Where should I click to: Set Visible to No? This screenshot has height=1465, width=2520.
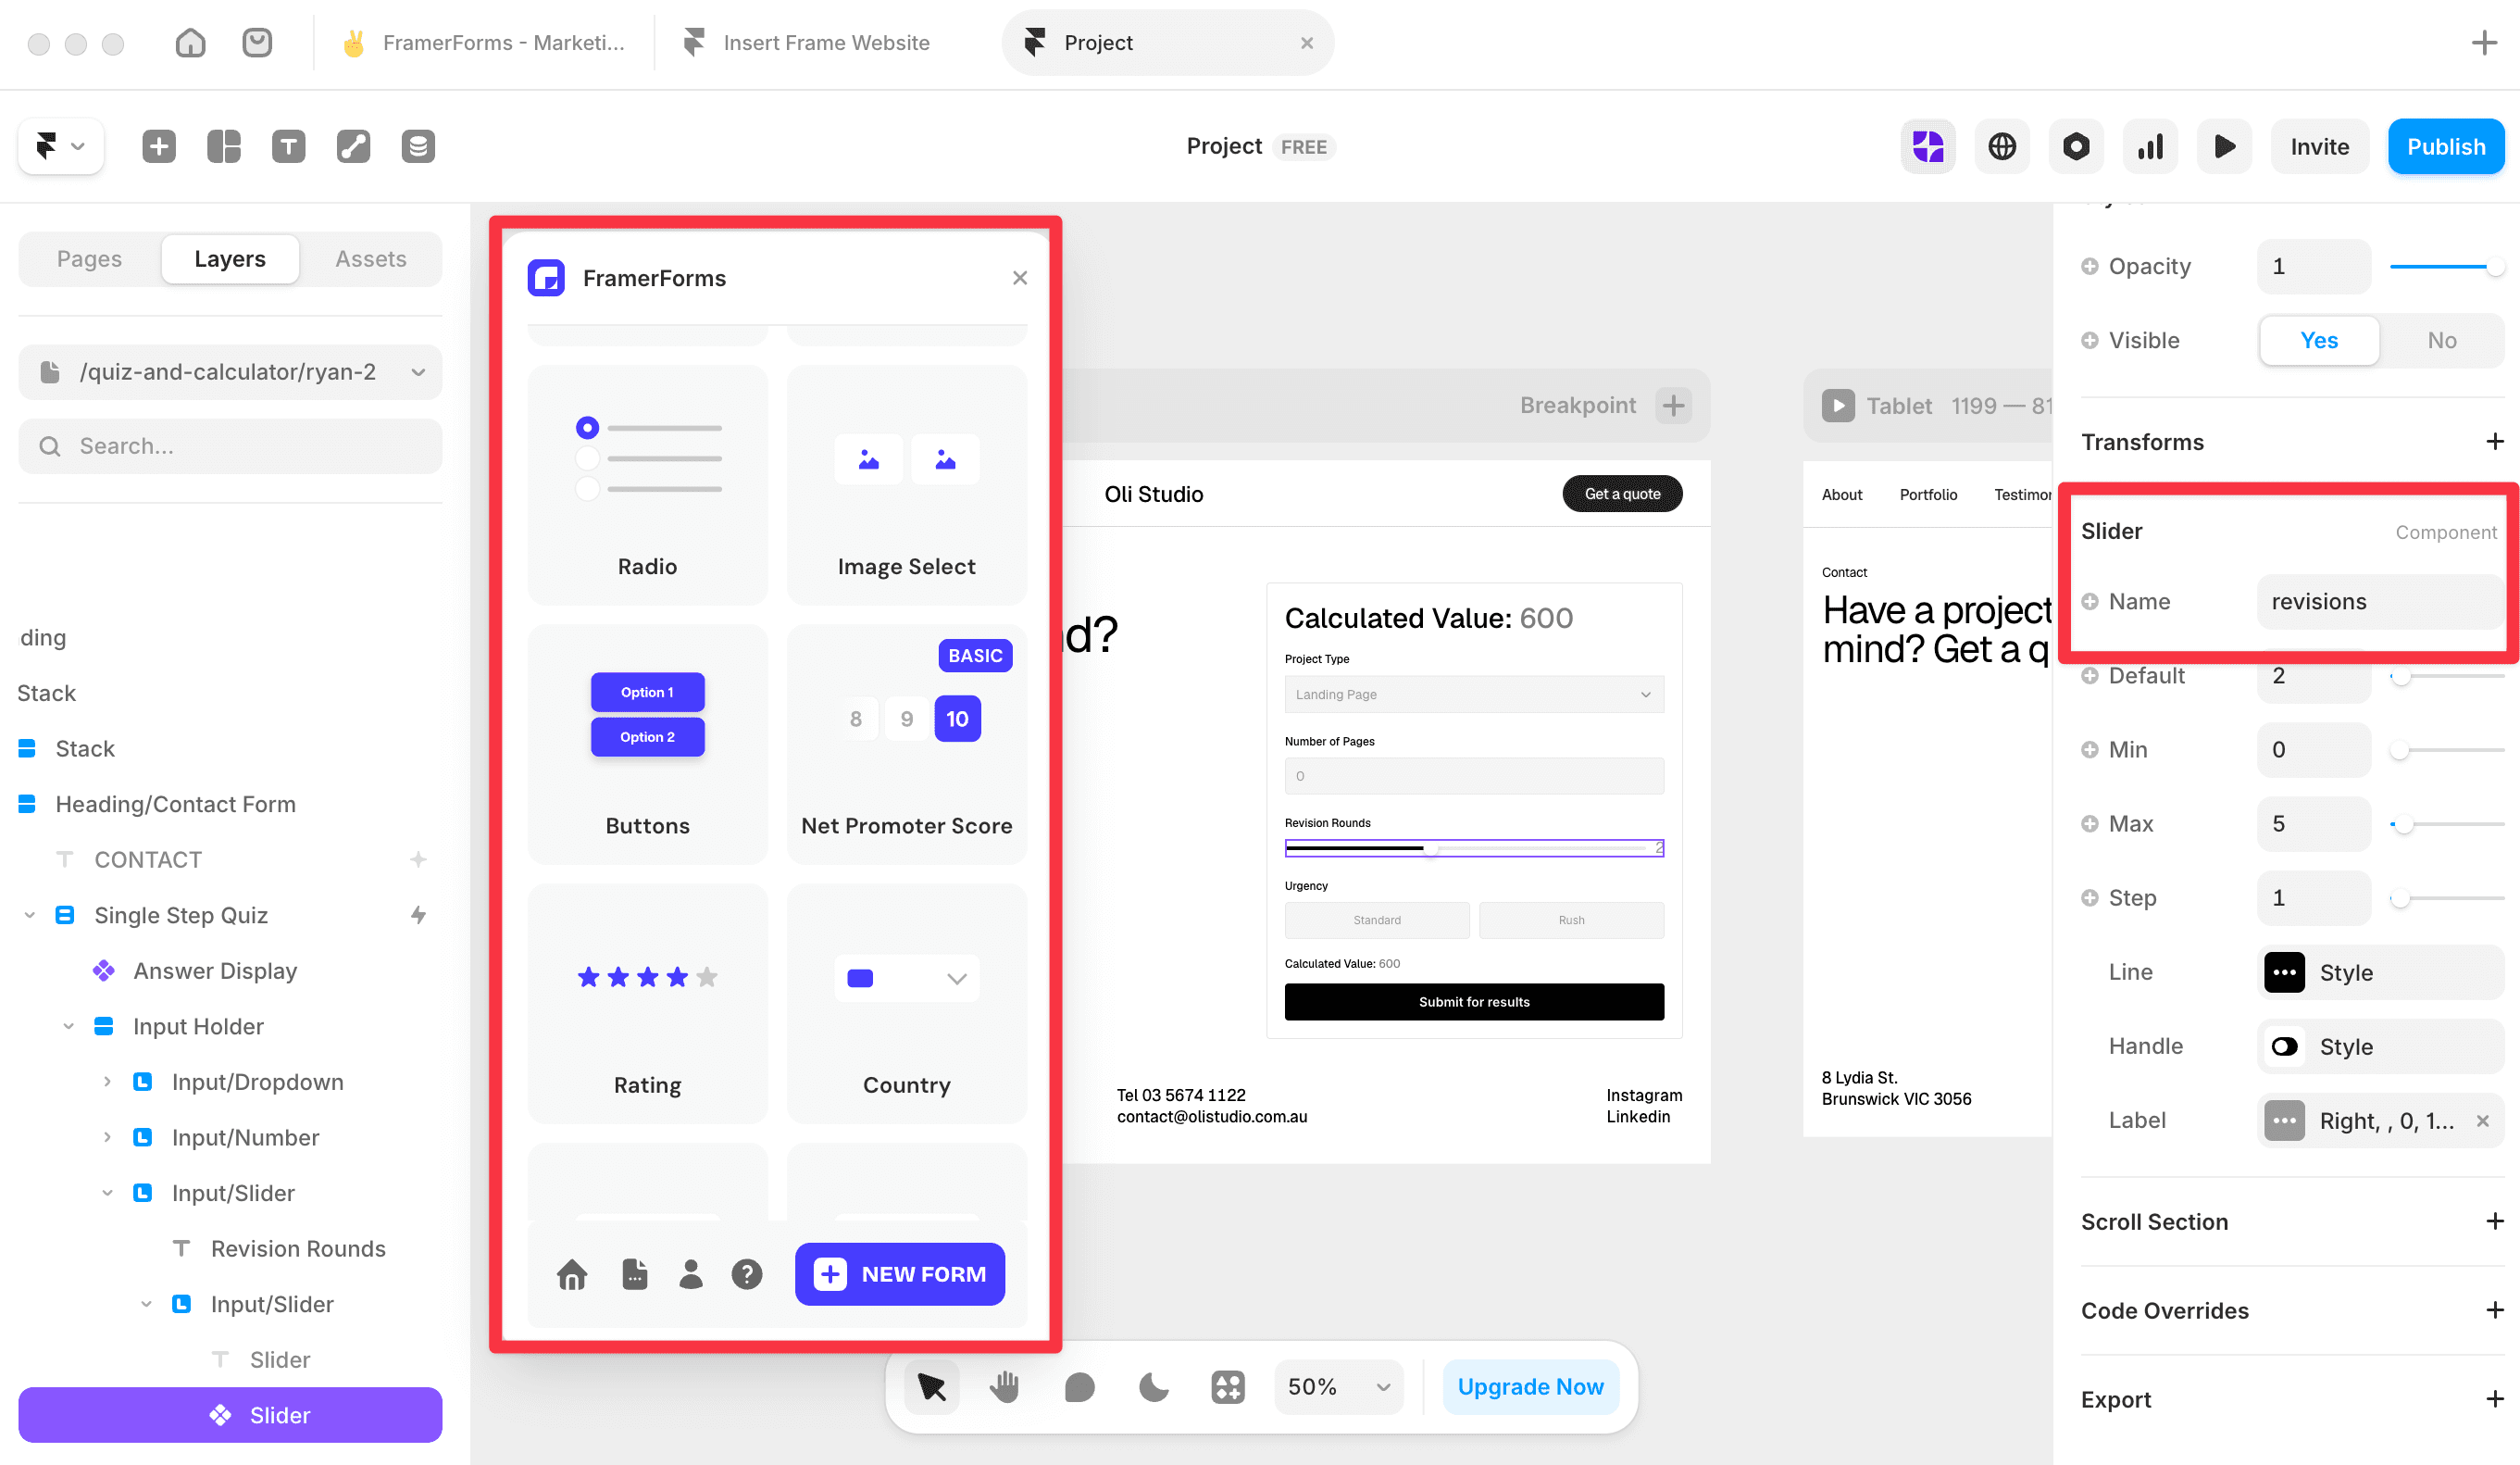(x=2441, y=340)
